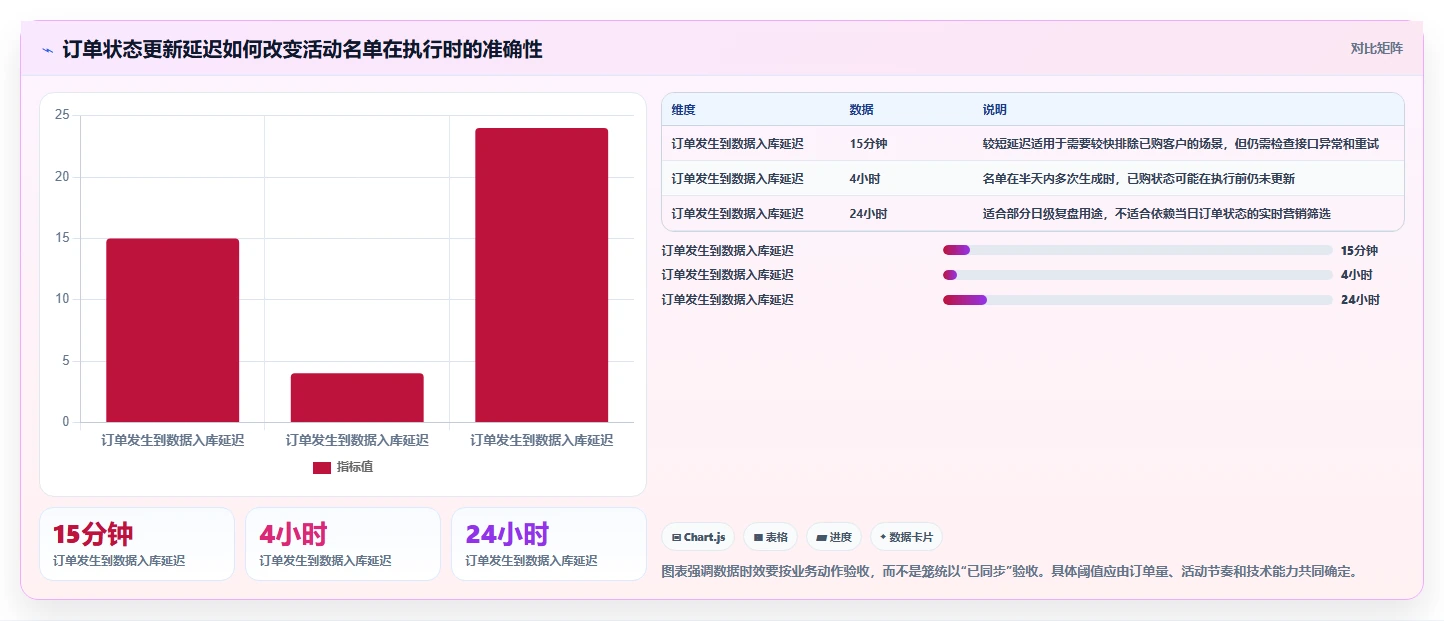Click the 15分钟 progress bar
The image size is (1444, 621).
click(x=1138, y=250)
